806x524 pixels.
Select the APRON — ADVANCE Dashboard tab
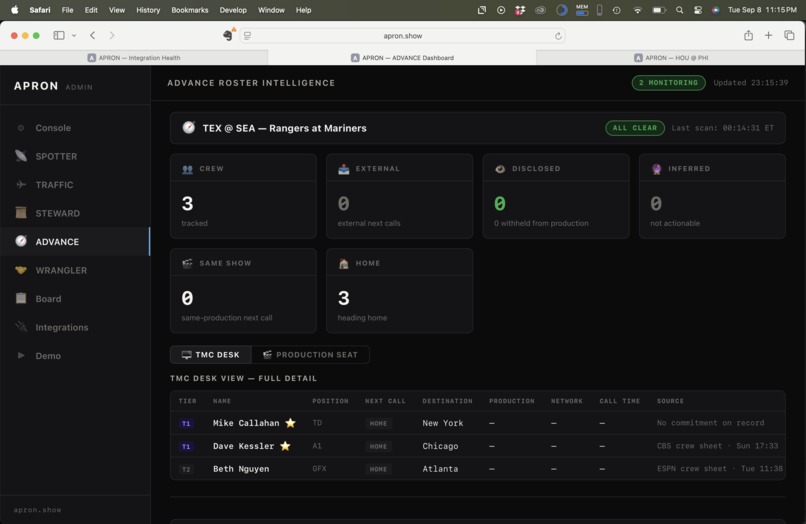[402, 58]
